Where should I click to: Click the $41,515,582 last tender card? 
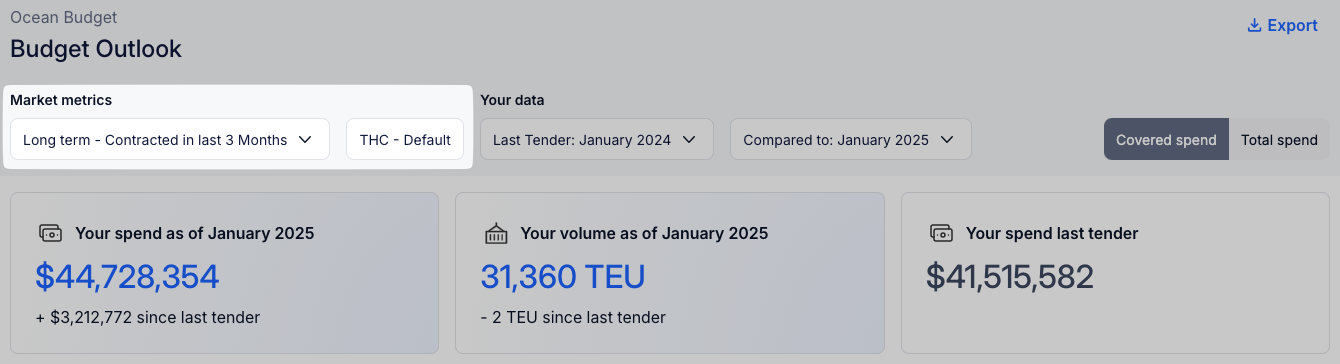coord(1116,273)
